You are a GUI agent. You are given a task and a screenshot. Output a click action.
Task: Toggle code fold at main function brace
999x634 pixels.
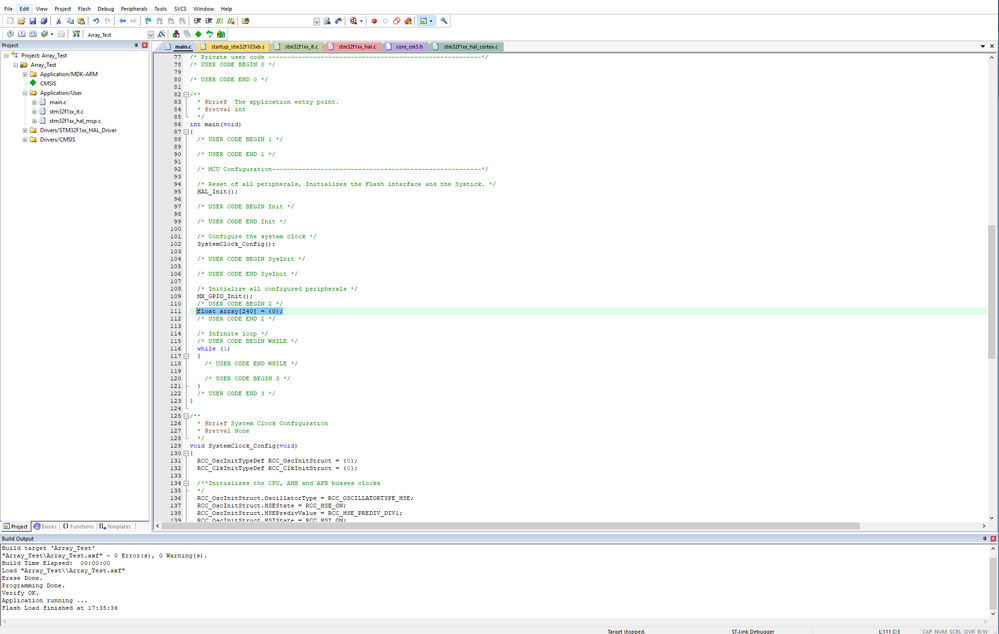click(x=186, y=132)
